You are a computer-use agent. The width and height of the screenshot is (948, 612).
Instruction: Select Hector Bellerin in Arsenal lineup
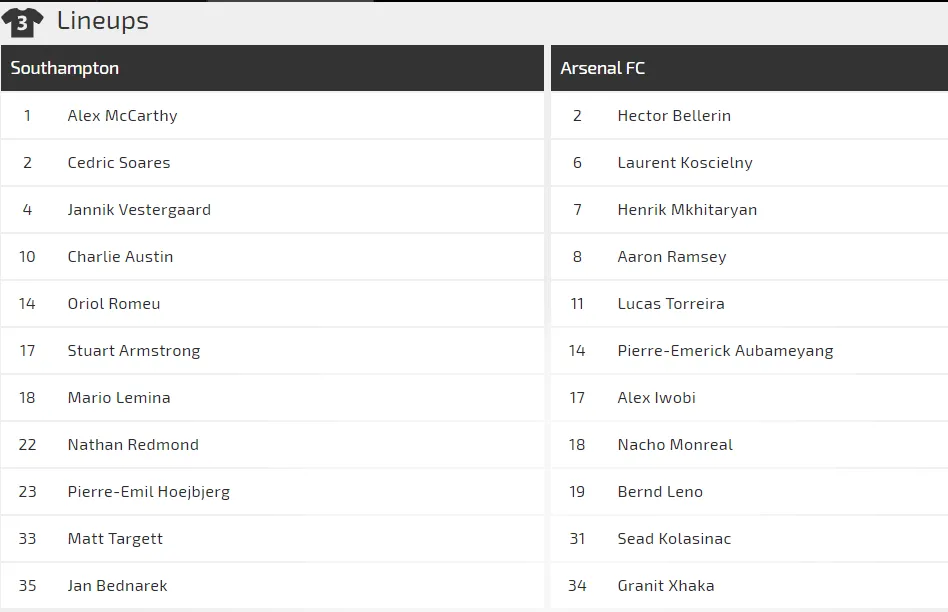point(674,116)
